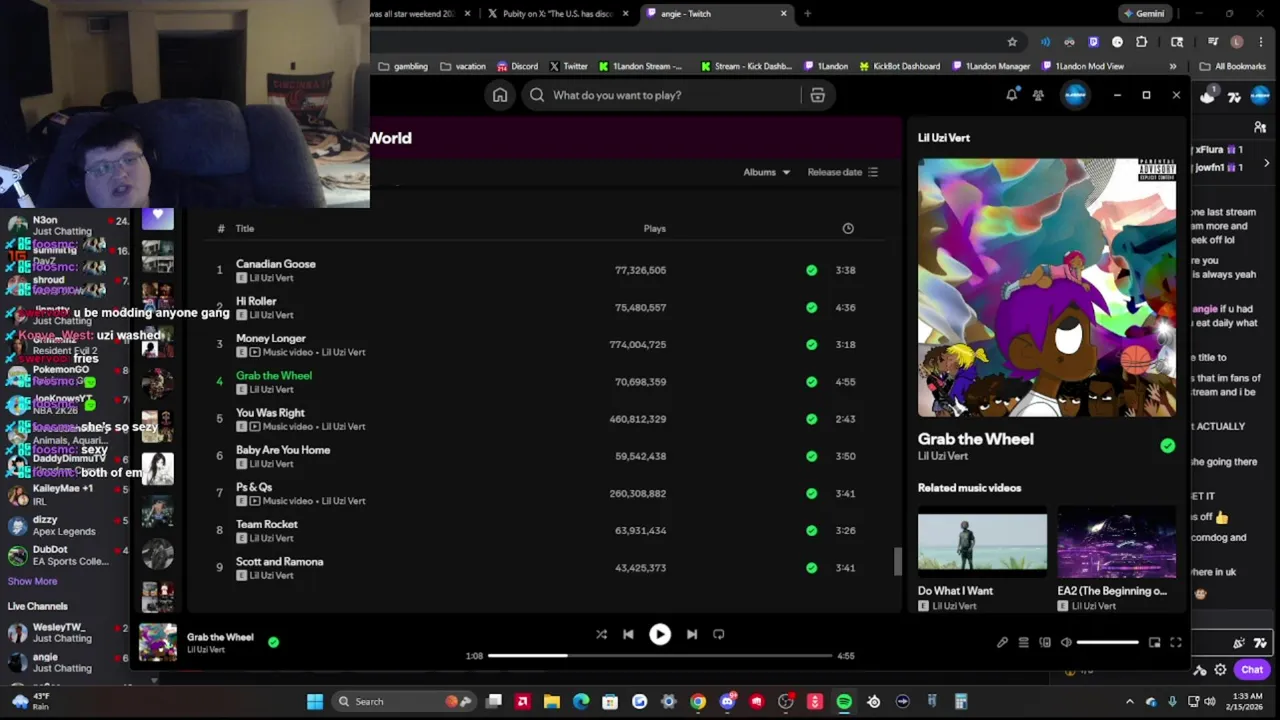Adjust the Spotify volume slider

[1108, 642]
